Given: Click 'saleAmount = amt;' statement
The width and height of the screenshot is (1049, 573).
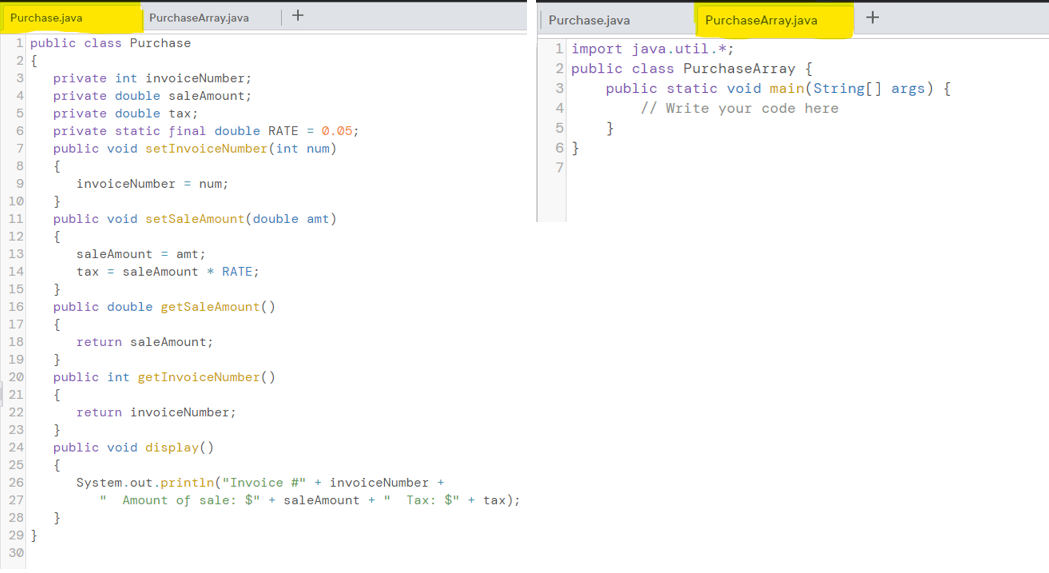Looking at the screenshot, I should click(140, 254).
